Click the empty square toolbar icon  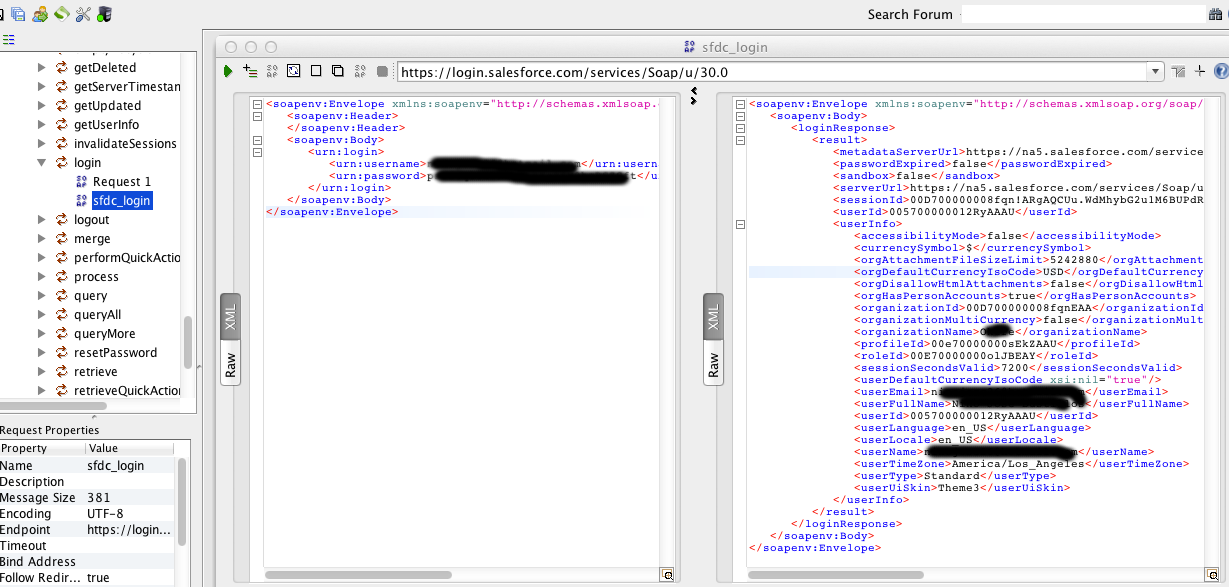coord(316,71)
